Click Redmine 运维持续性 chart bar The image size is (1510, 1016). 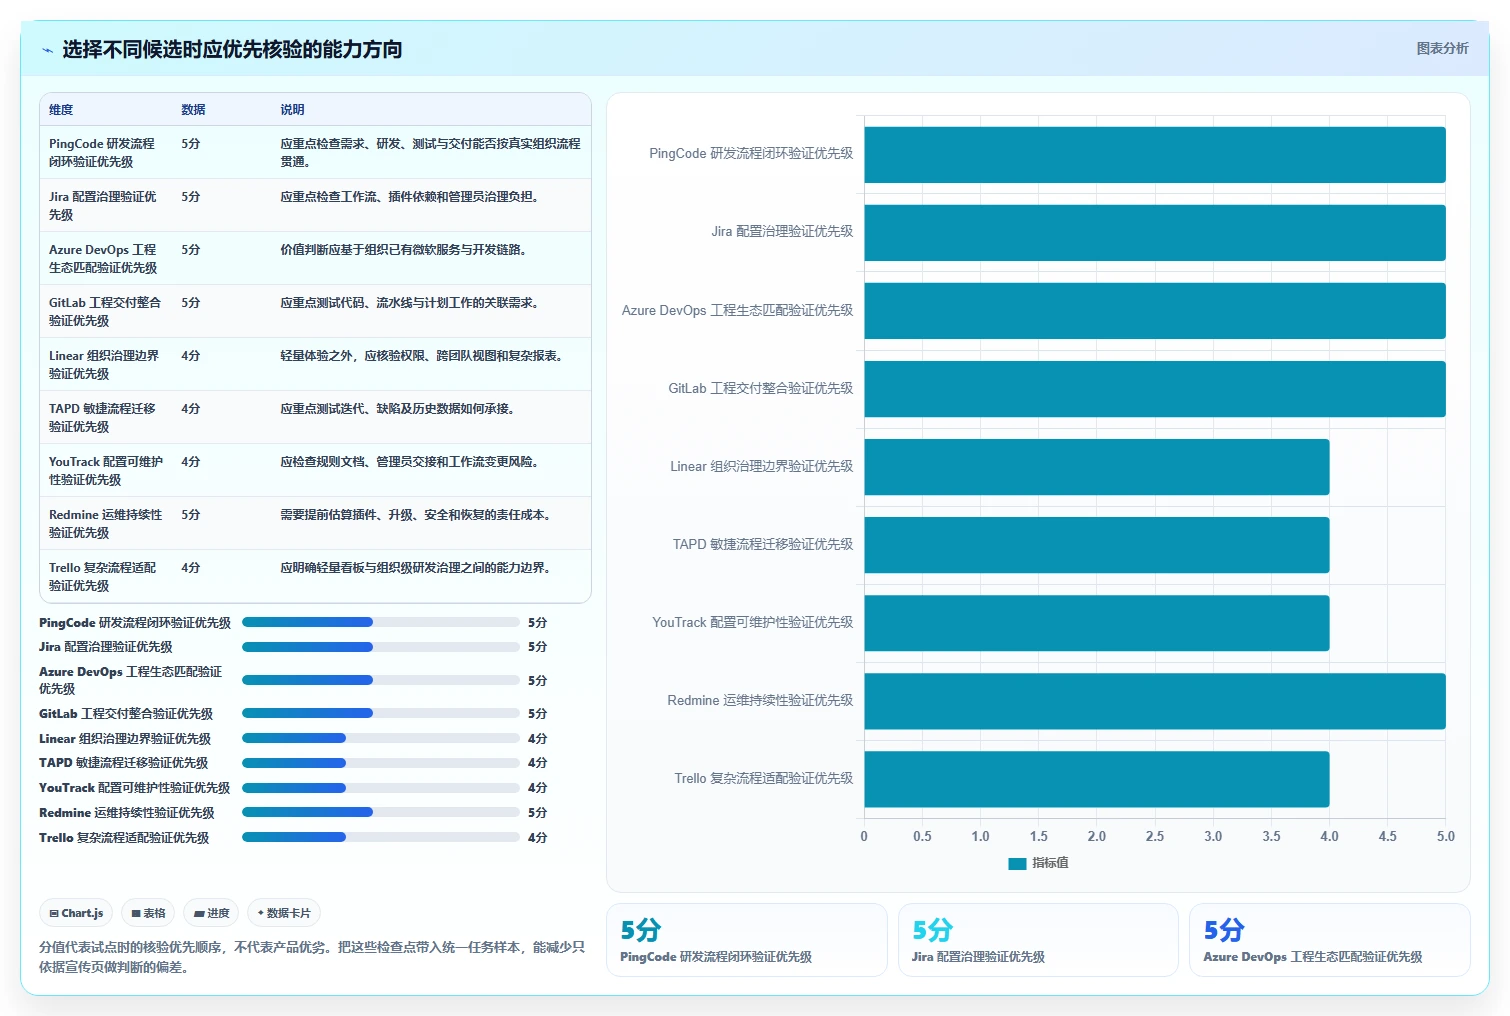point(1155,700)
